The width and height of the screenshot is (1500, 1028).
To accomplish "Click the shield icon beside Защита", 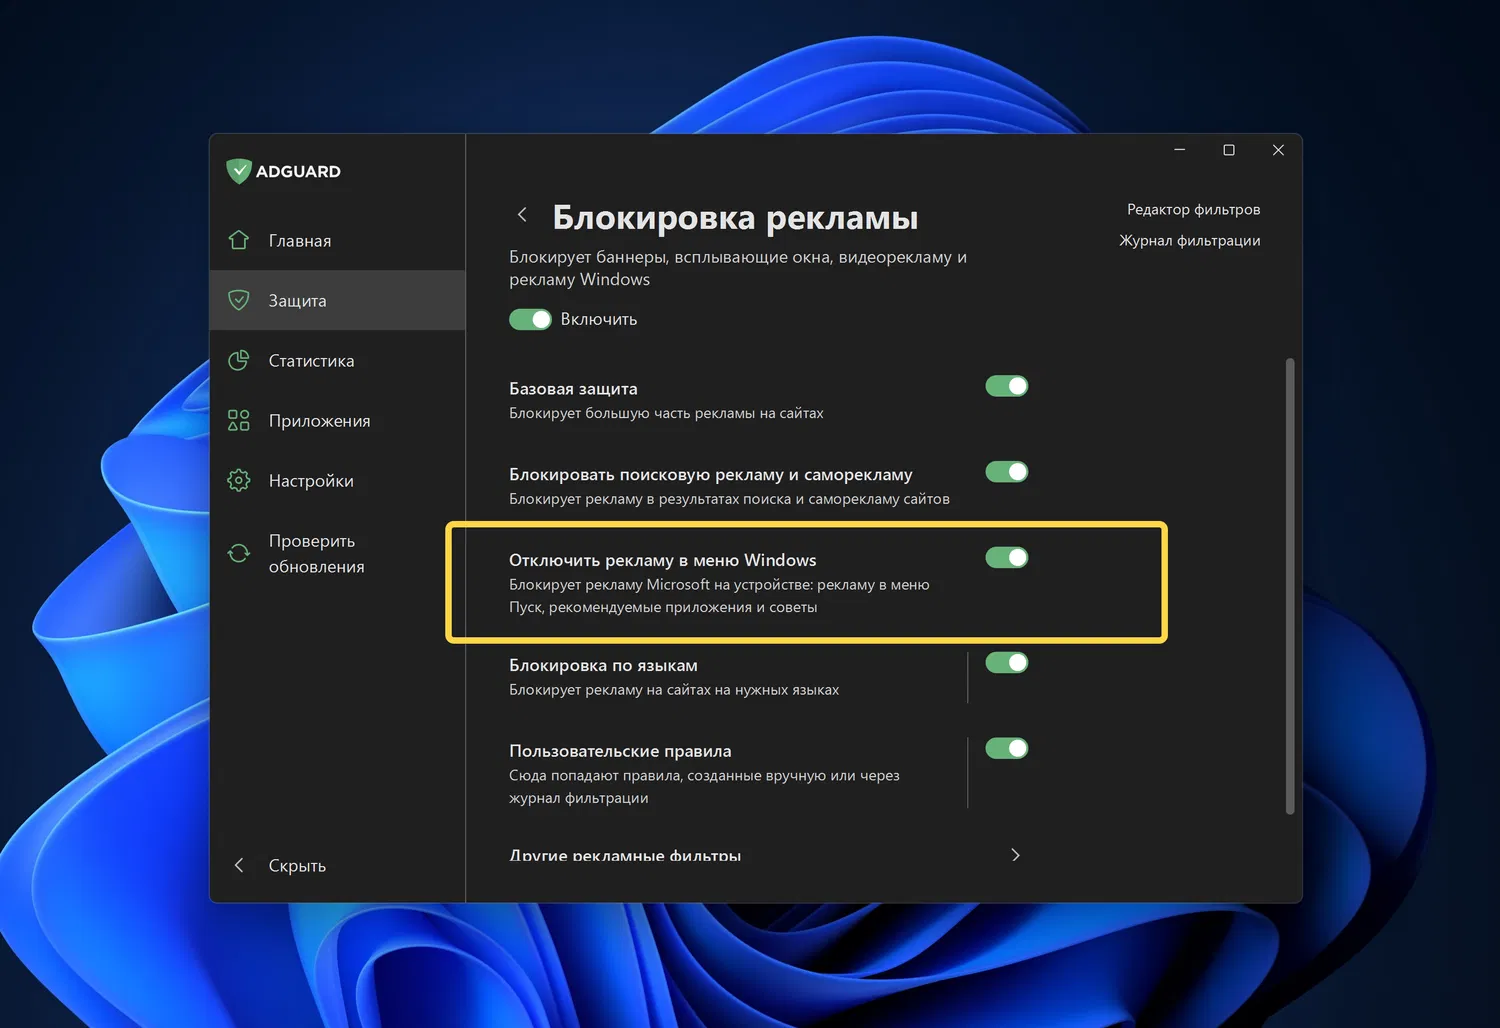I will click(x=238, y=300).
